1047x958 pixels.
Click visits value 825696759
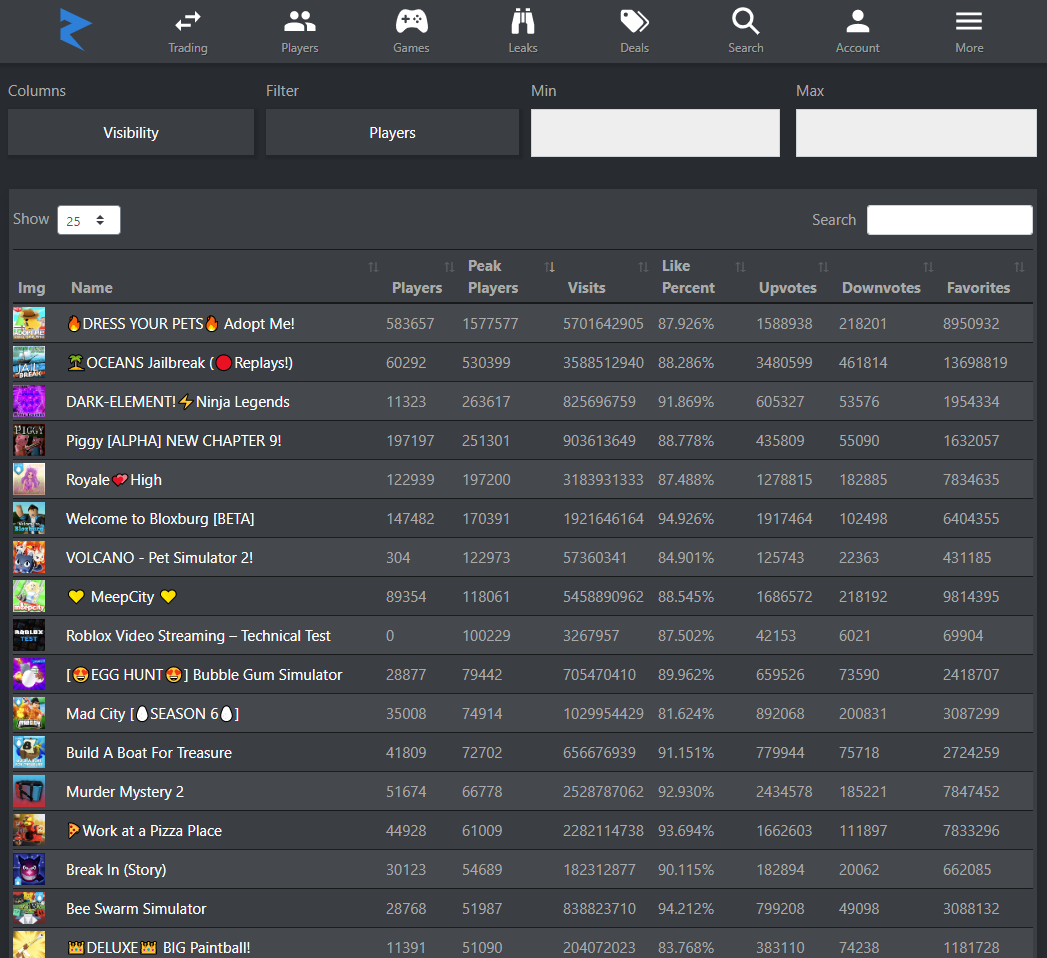[599, 402]
